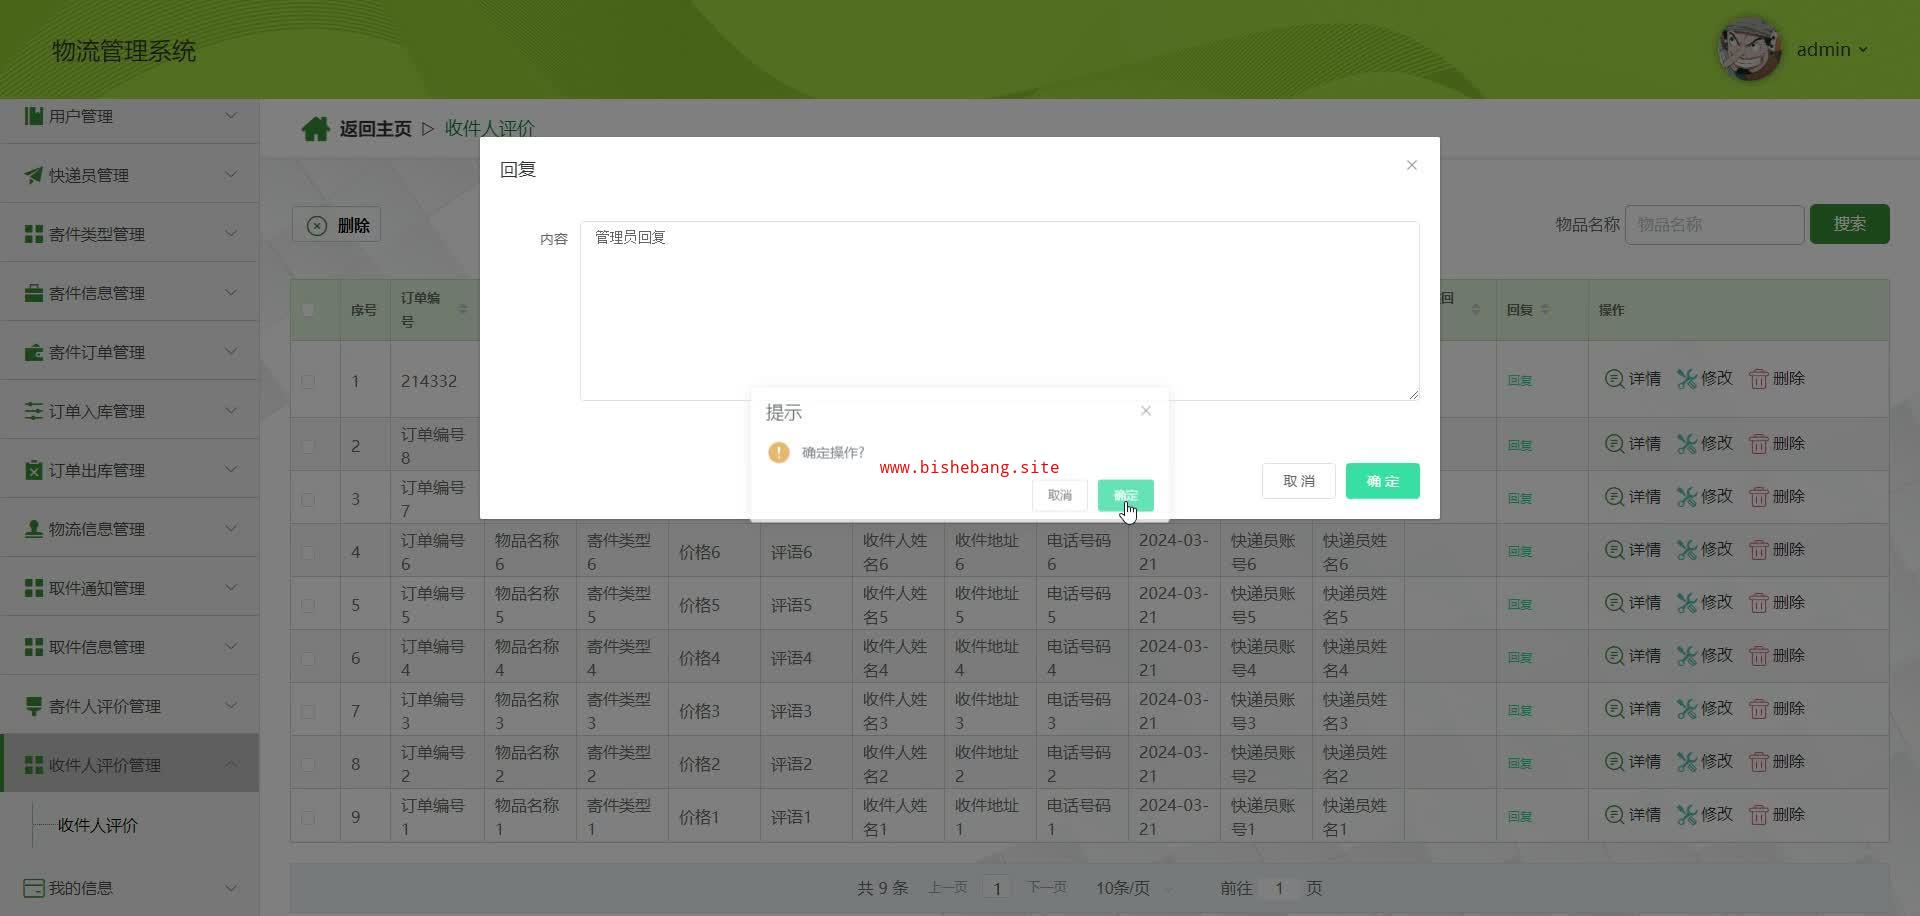Click 详情 icon in row 7
Screen dimensions: 1920x916
point(1614,709)
